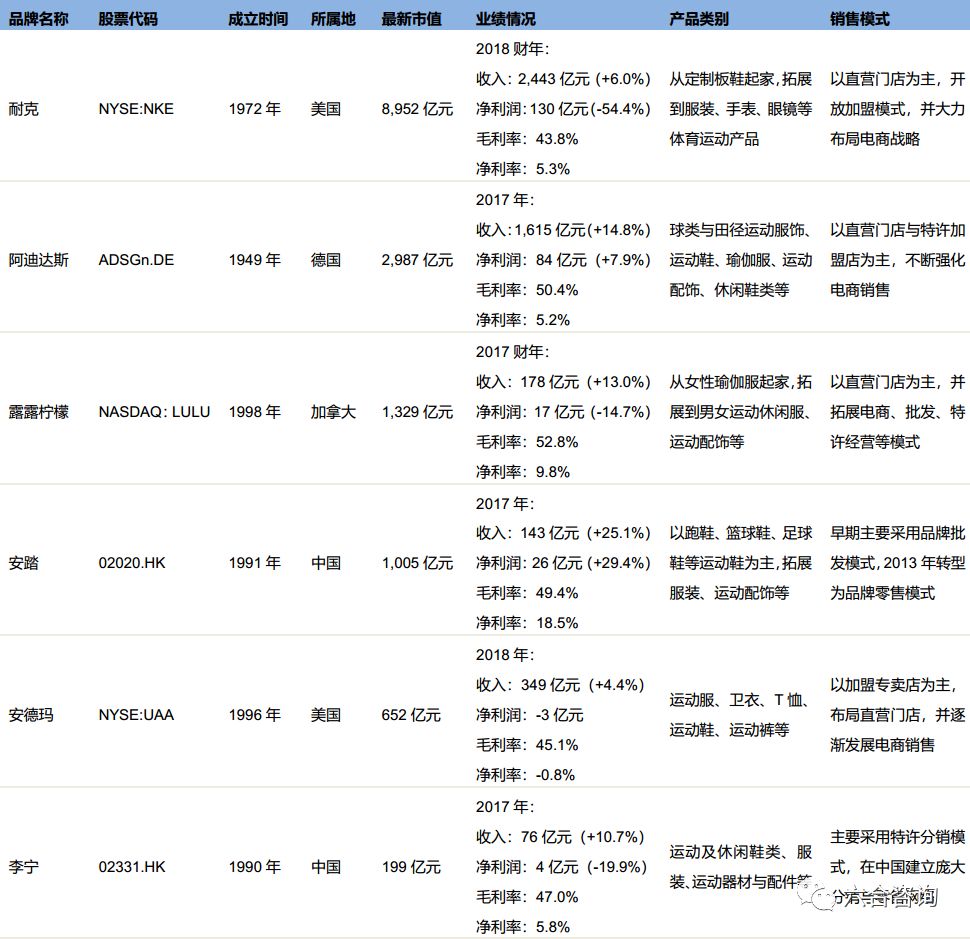Click the stock code NYSE:NKE
The image size is (970, 939).
tap(136, 109)
